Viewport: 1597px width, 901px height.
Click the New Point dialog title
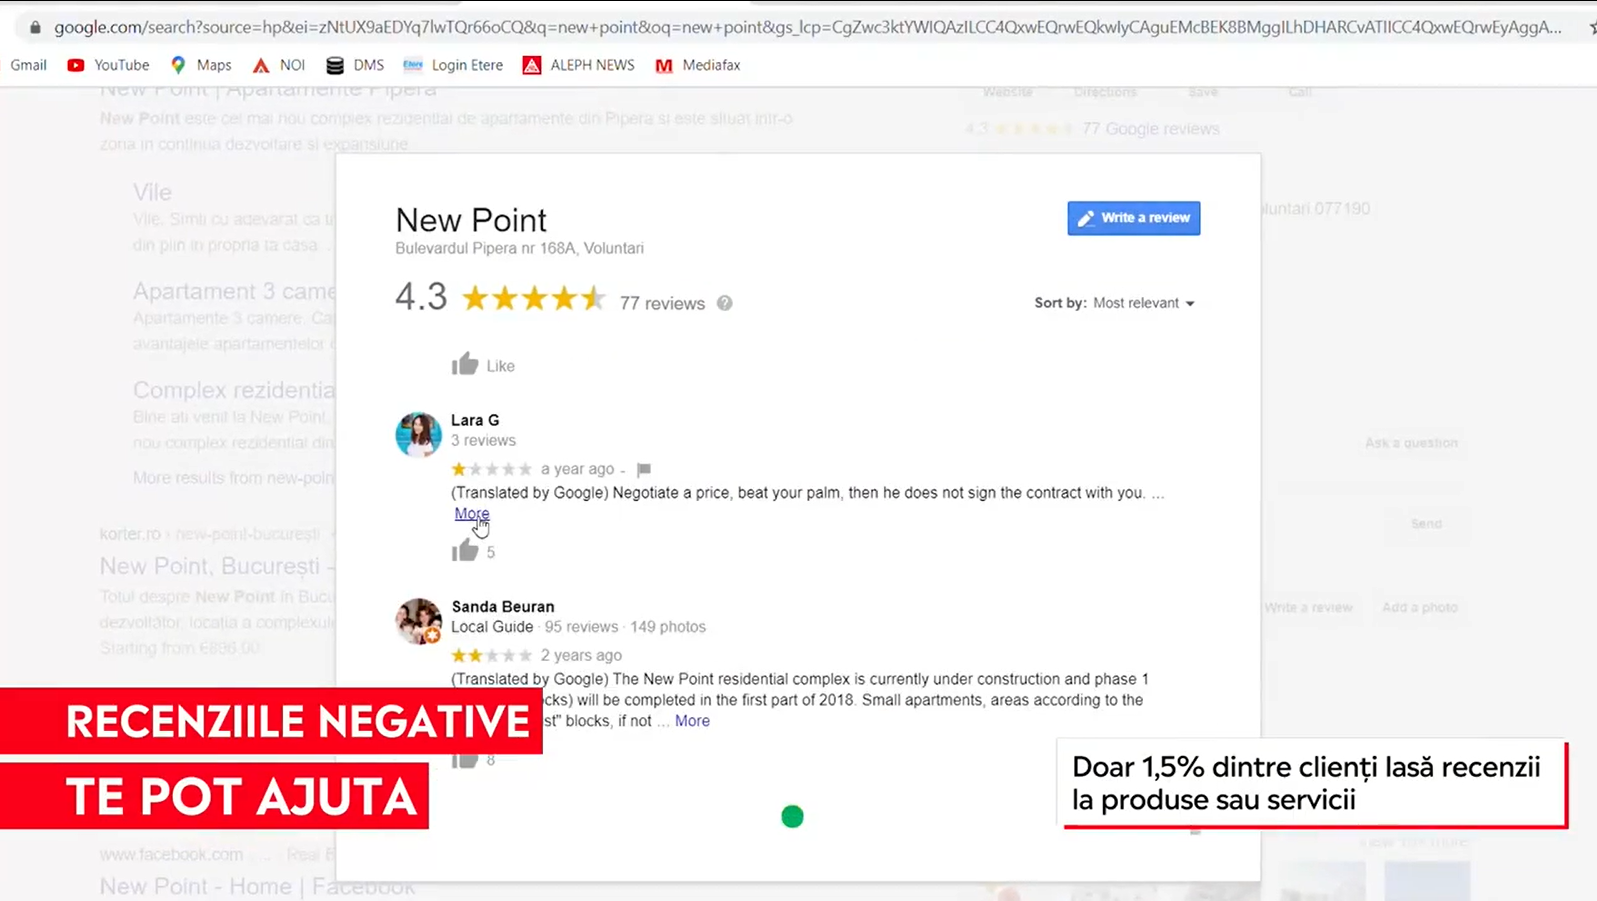[x=471, y=220]
